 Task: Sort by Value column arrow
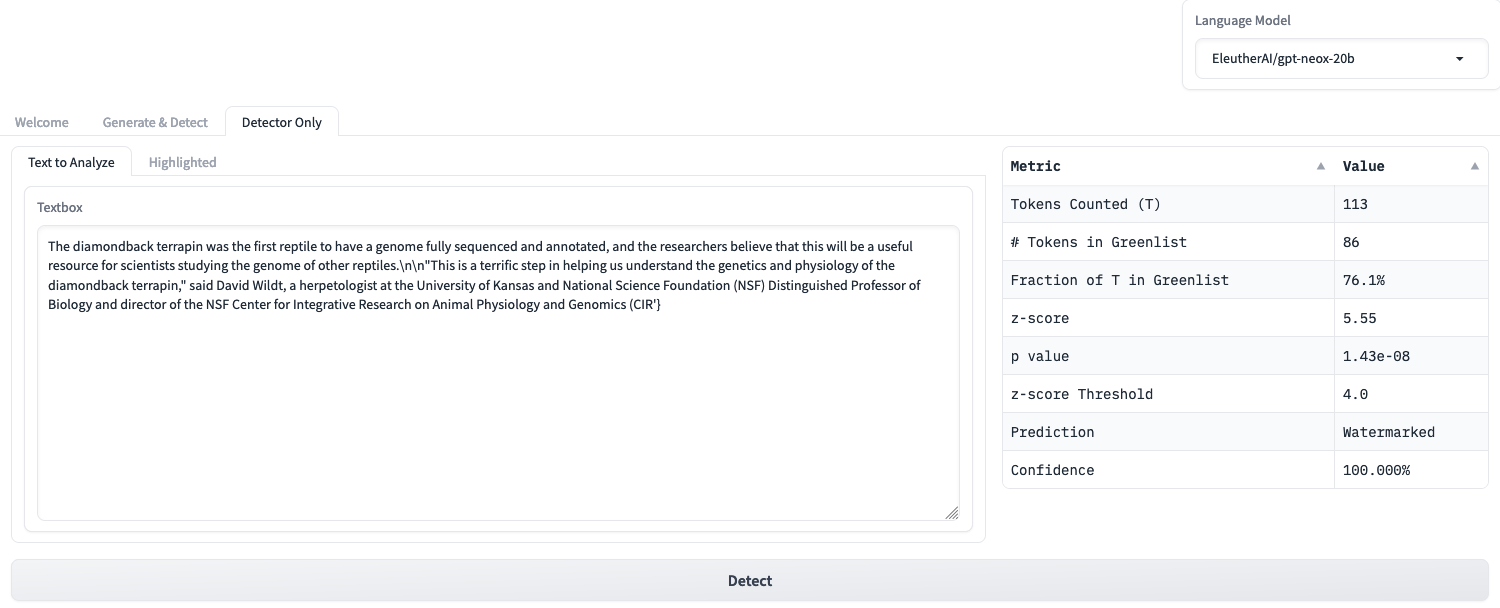click(1475, 166)
